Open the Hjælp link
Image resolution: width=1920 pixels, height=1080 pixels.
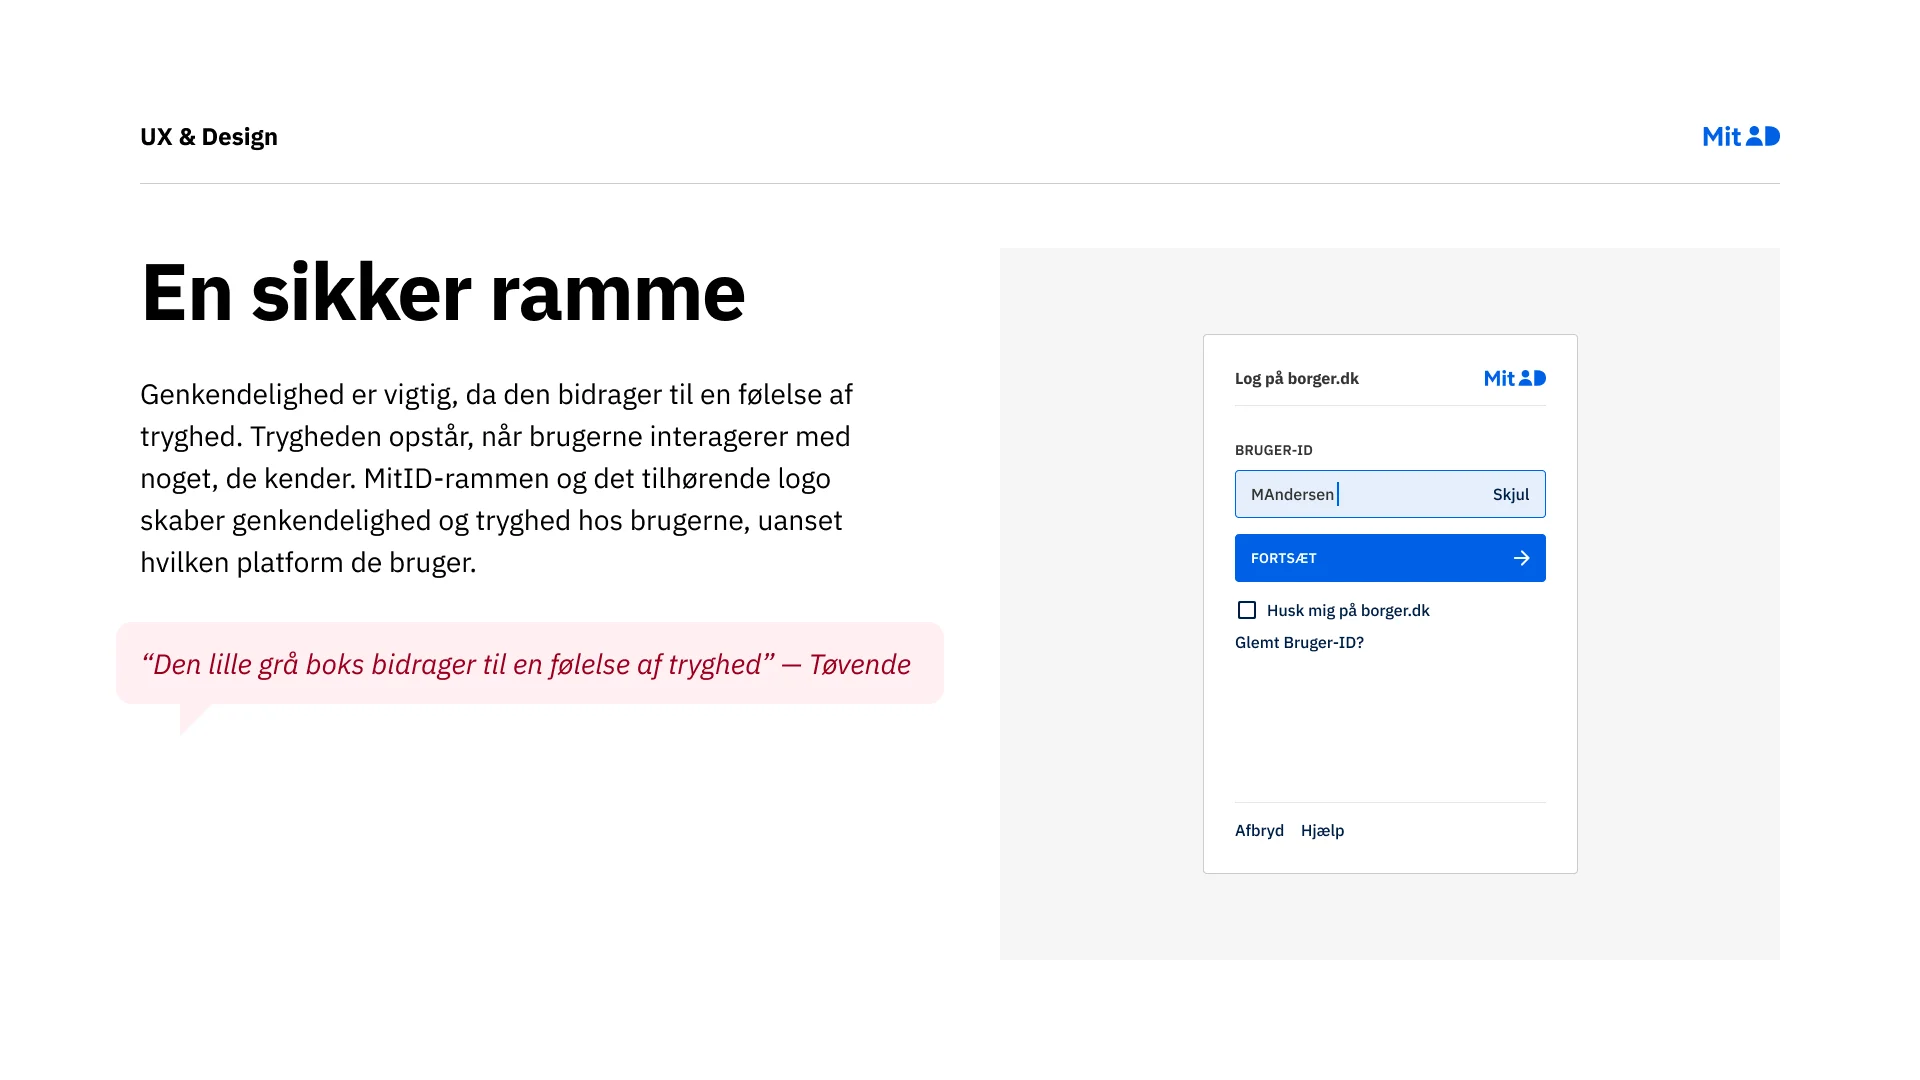[x=1322, y=830]
